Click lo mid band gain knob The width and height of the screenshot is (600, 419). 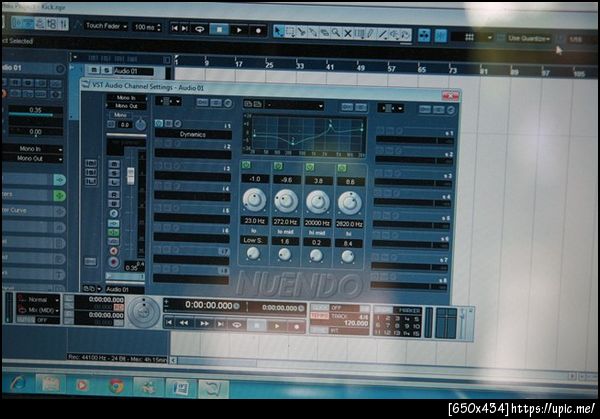pyautogui.click(x=286, y=201)
